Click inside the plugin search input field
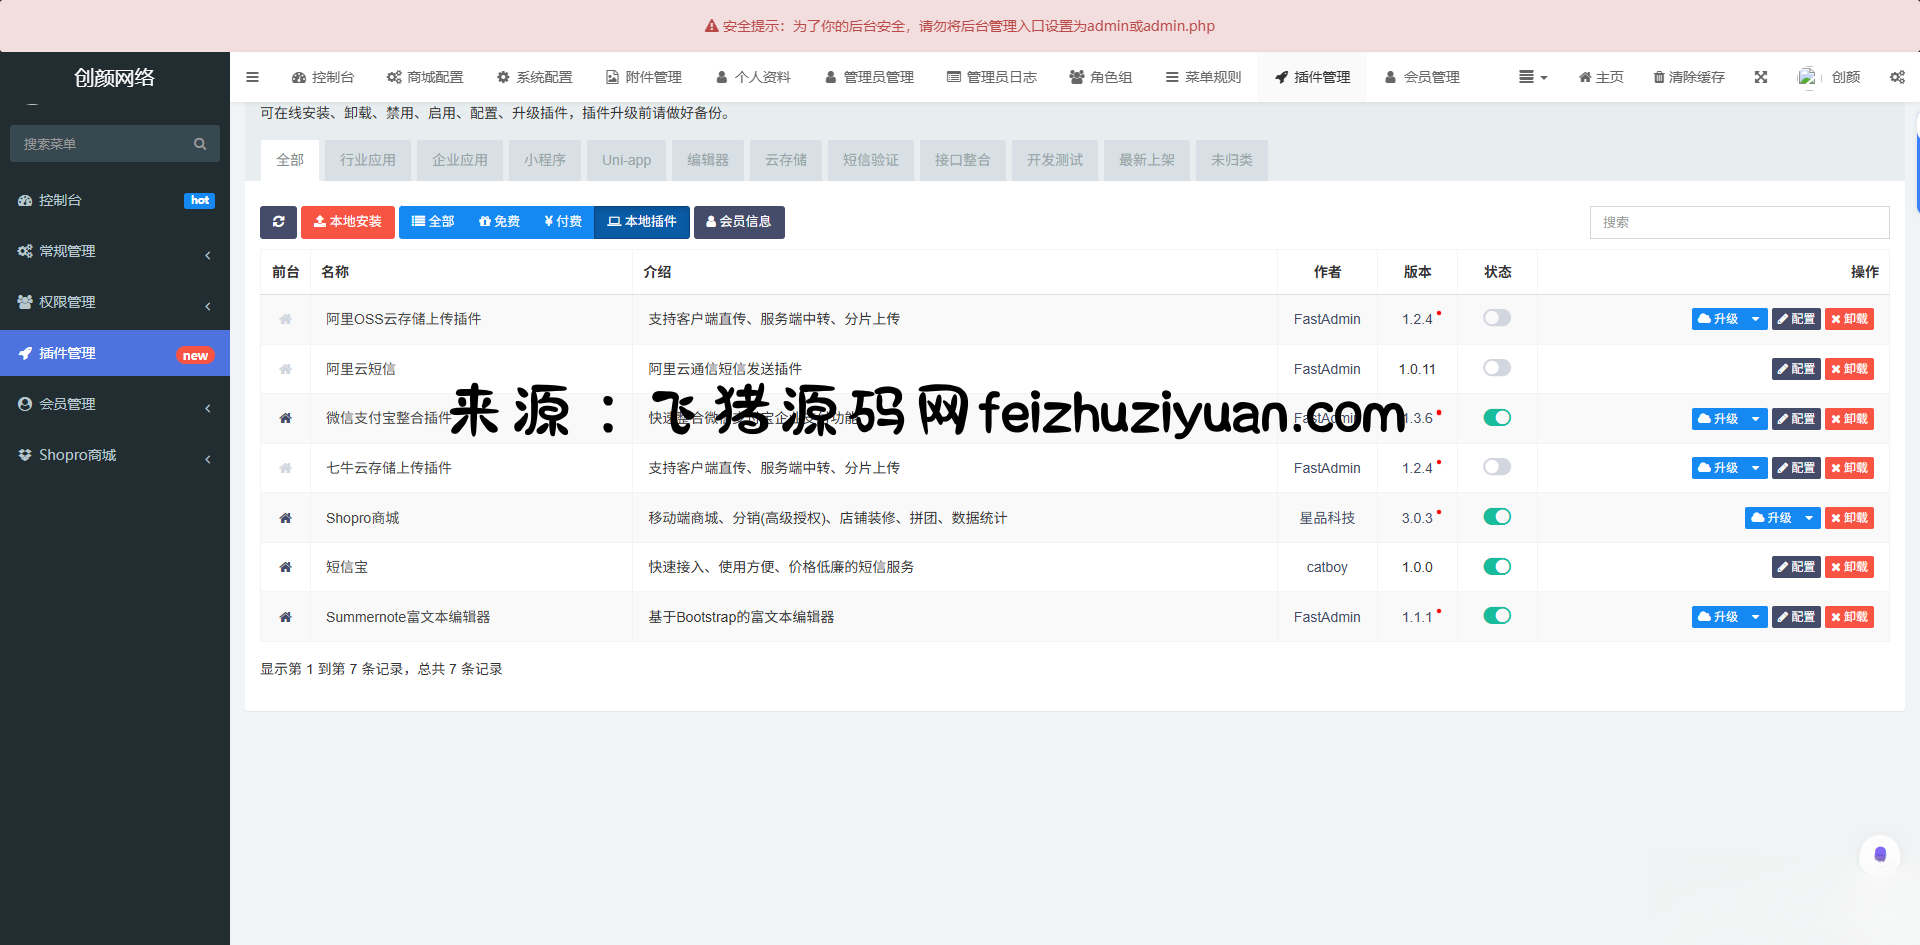 (x=1740, y=222)
